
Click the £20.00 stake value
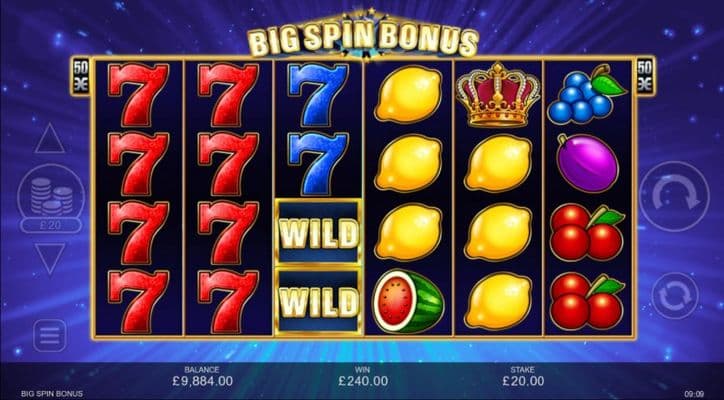point(523,382)
